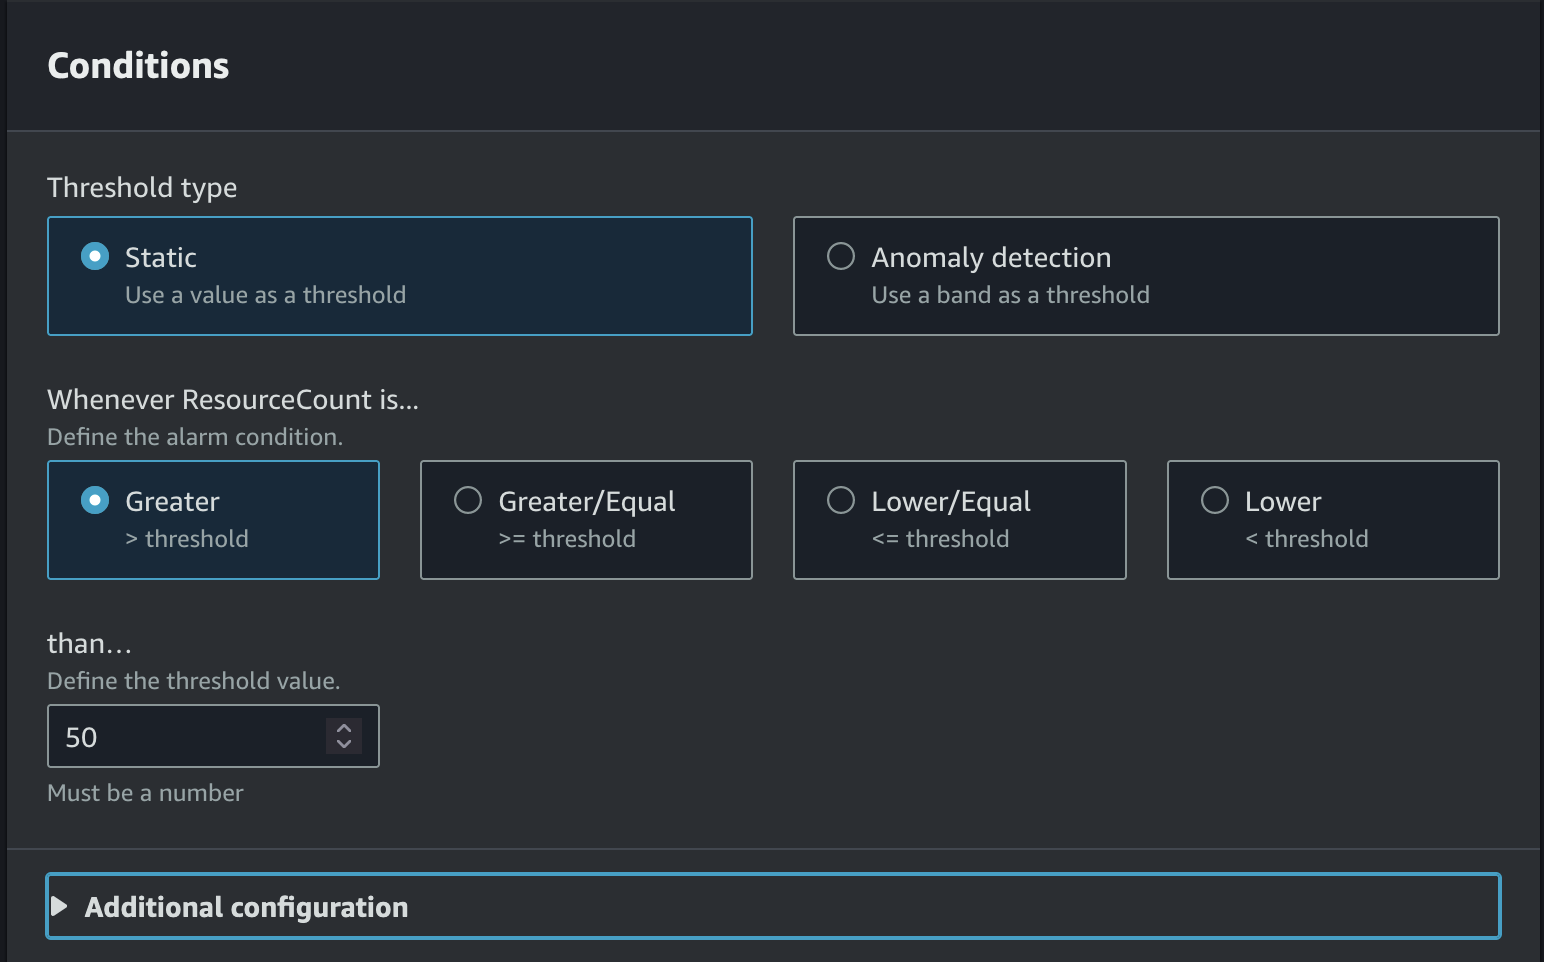Select the Greater than condition
Screen dimensions: 1544x962
point(213,520)
